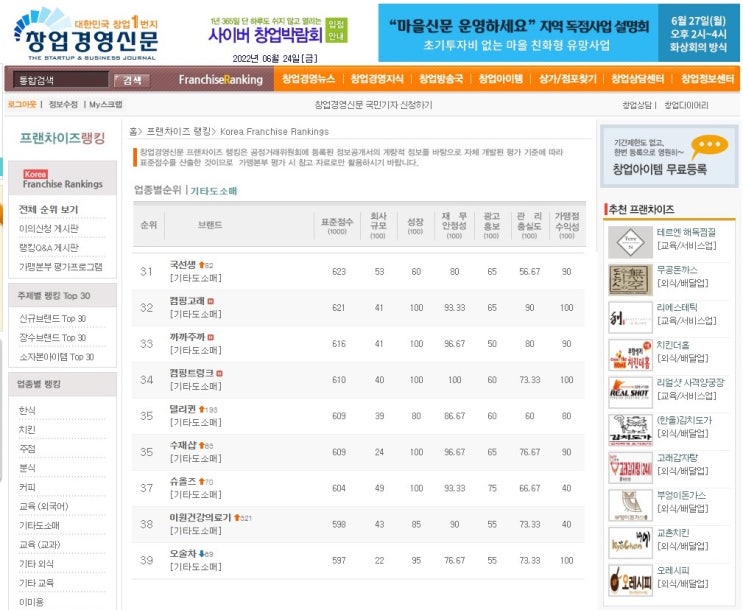Open the 창업정보센터 menu
Screen dimensions: 743x610
[707, 79]
